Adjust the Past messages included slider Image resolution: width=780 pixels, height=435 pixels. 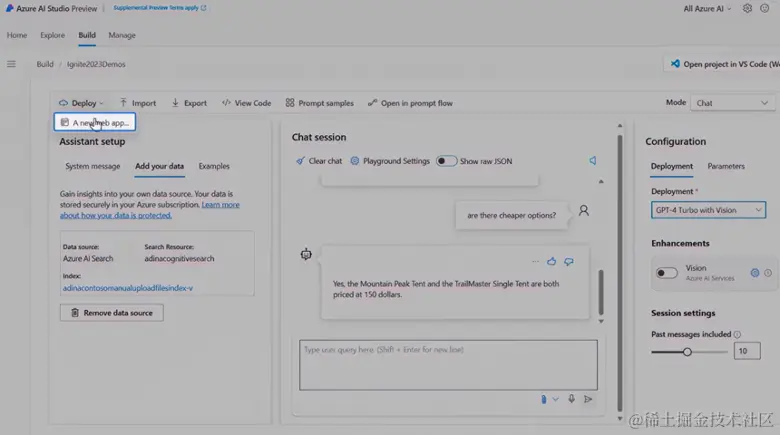(687, 352)
